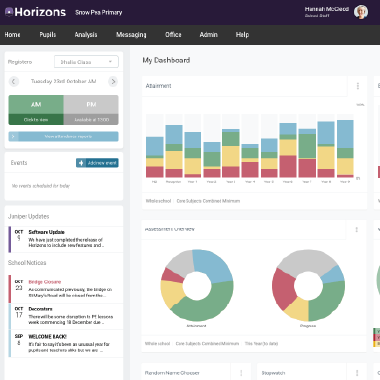Image resolution: width=380 pixels, height=380 pixels.
Task: Open the Analysis menu
Action: (x=86, y=35)
